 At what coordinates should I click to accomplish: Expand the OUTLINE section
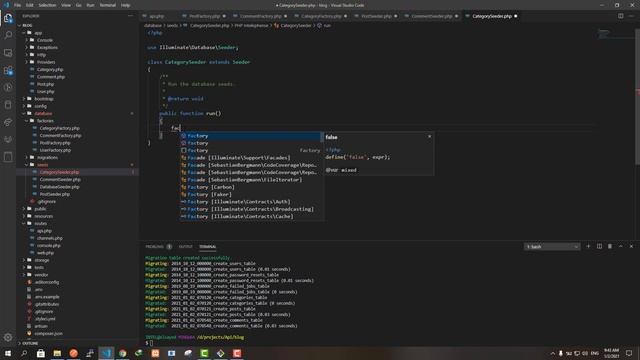pos(29,343)
